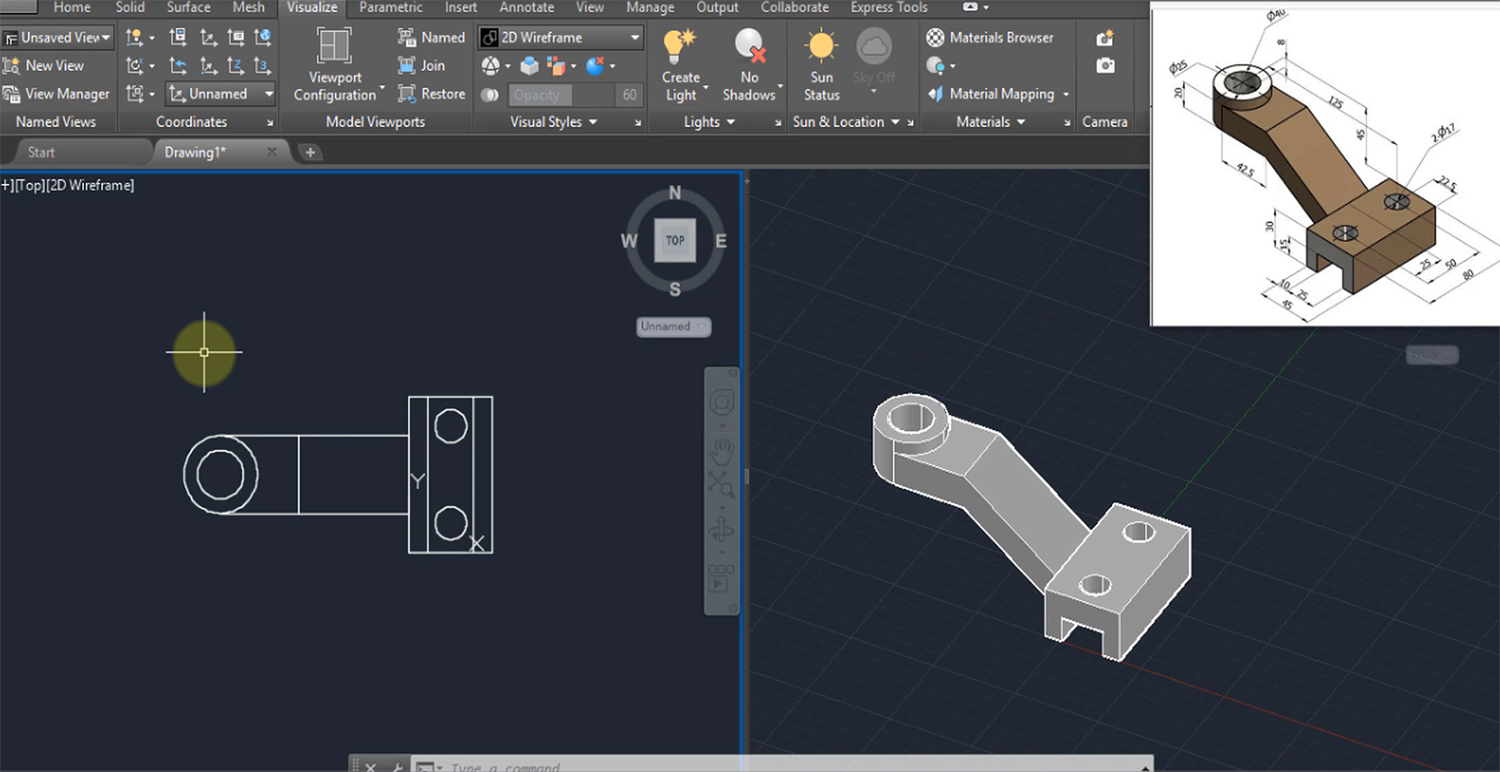The height and width of the screenshot is (772, 1500).
Task: Expand the Sun & Location panel
Action: click(x=846, y=122)
